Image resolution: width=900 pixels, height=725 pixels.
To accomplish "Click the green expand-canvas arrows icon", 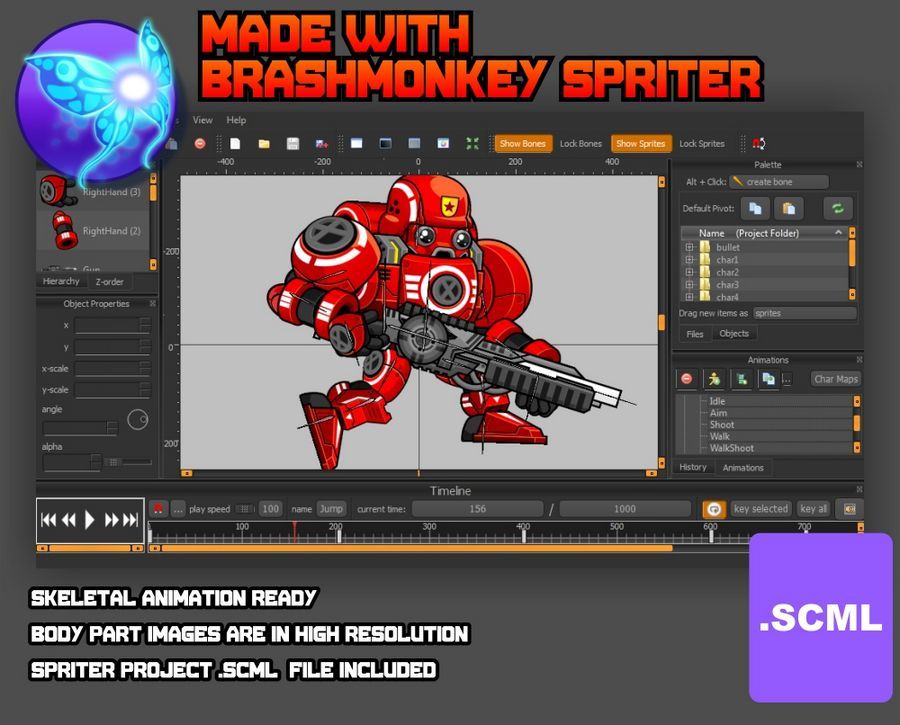I will pos(472,144).
